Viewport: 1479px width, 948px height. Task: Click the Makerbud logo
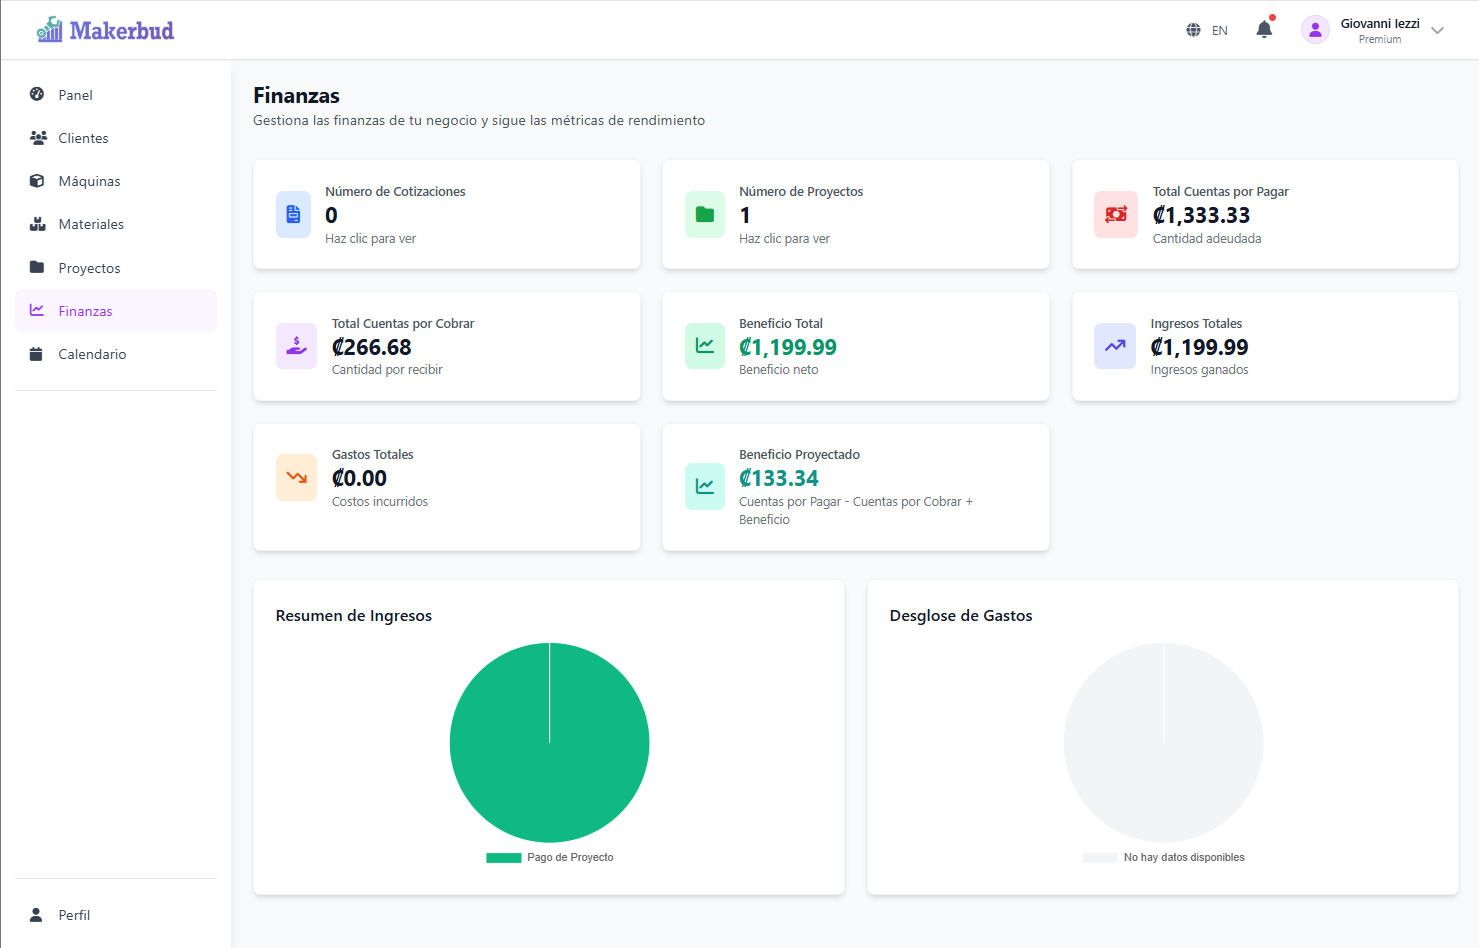coord(105,30)
